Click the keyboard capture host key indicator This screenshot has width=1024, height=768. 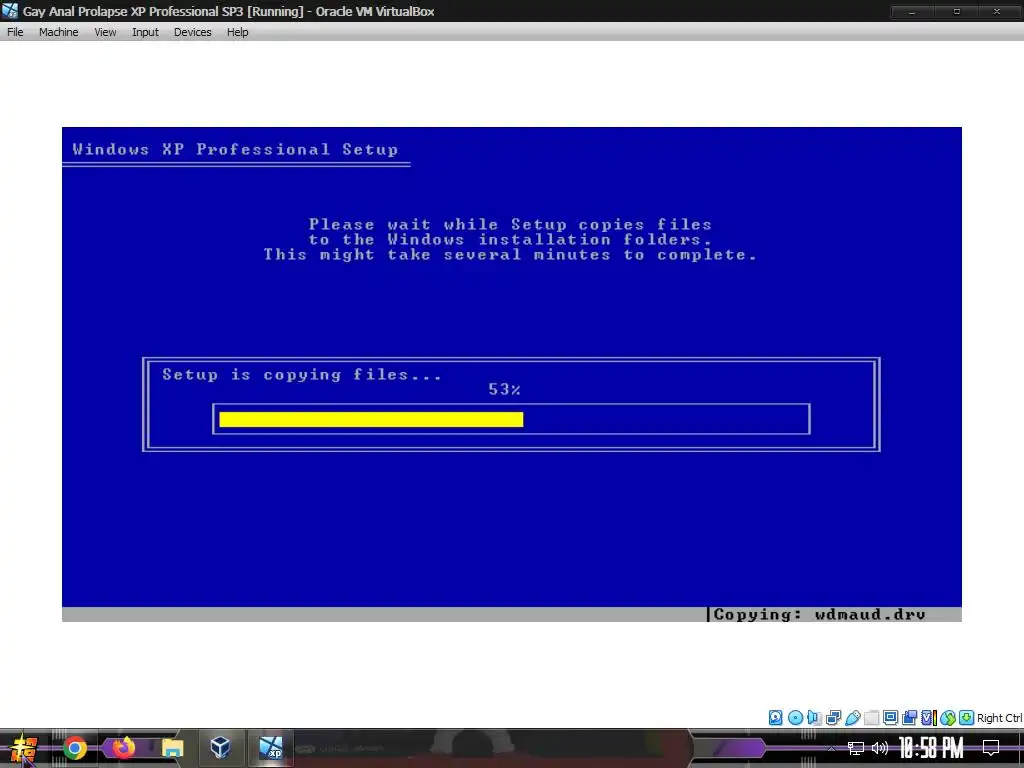tap(967, 718)
